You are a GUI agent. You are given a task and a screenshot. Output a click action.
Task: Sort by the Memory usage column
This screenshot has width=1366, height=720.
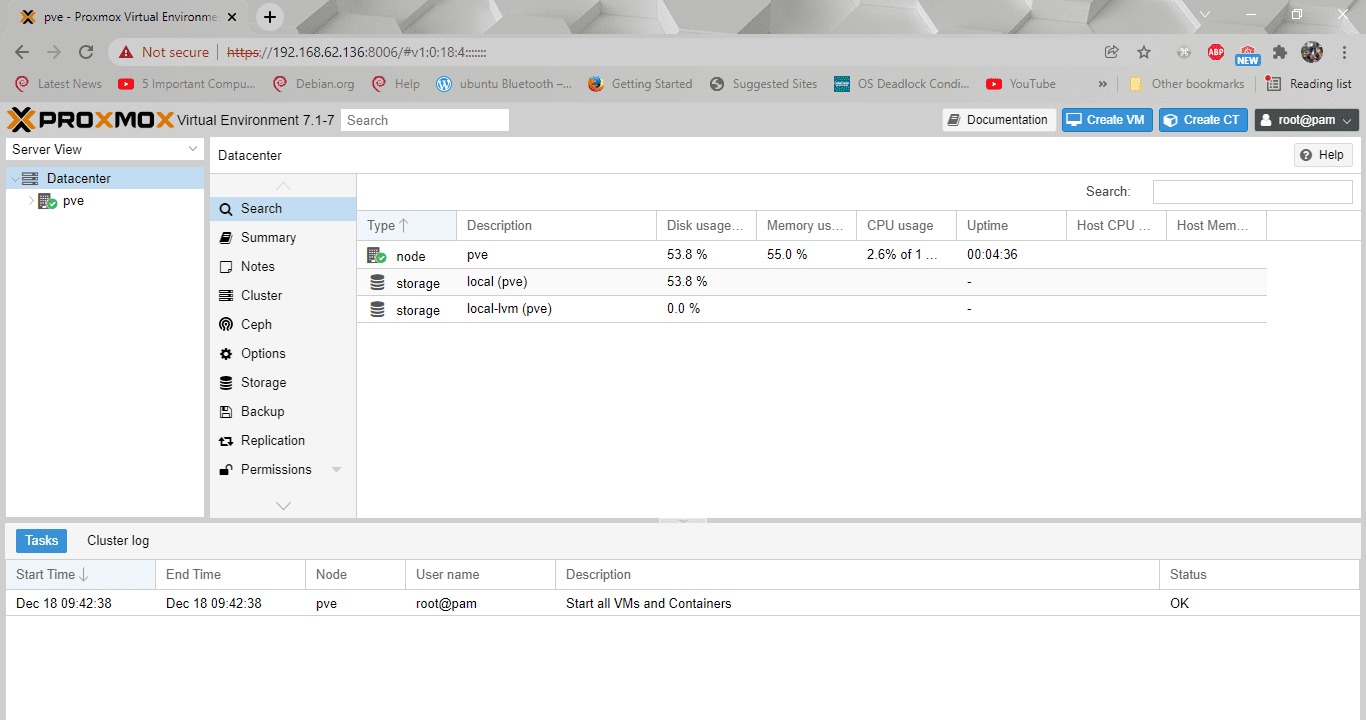point(807,225)
